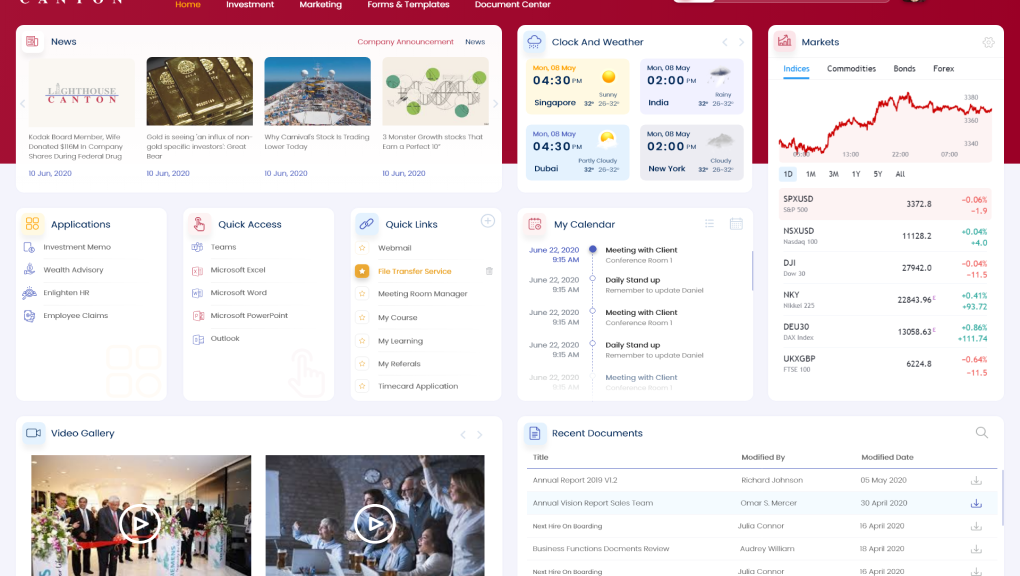Image resolution: width=1020 pixels, height=576 pixels.
Task: Open Carnival stock news thumbnail
Action: click(x=317, y=91)
